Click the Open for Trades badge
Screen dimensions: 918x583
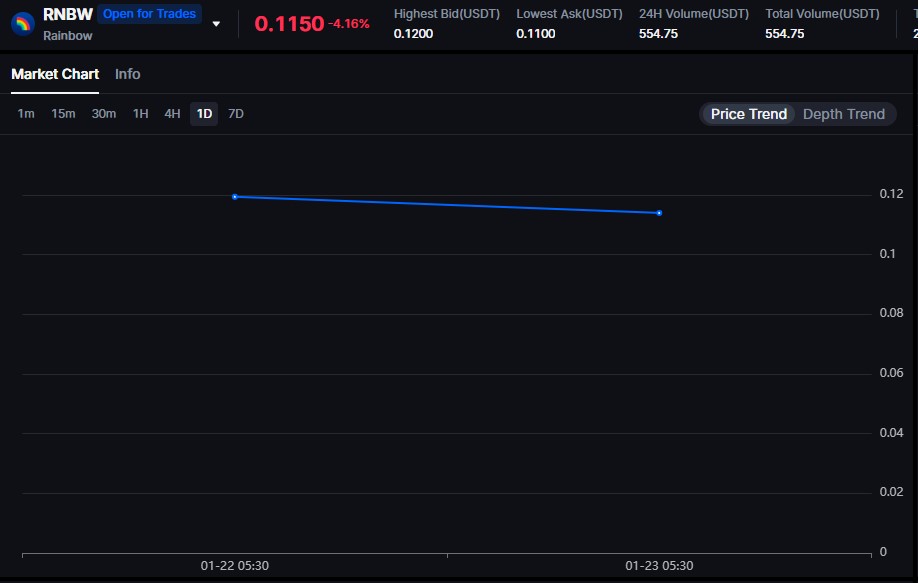click(149, 13)
